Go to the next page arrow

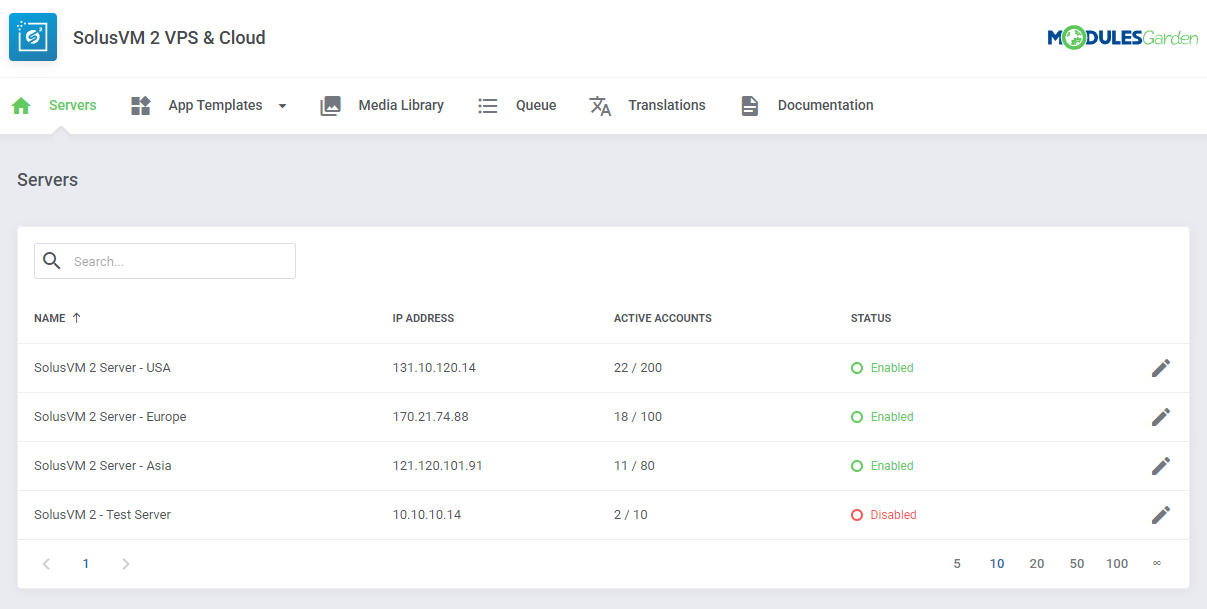[x=126, y=564]
